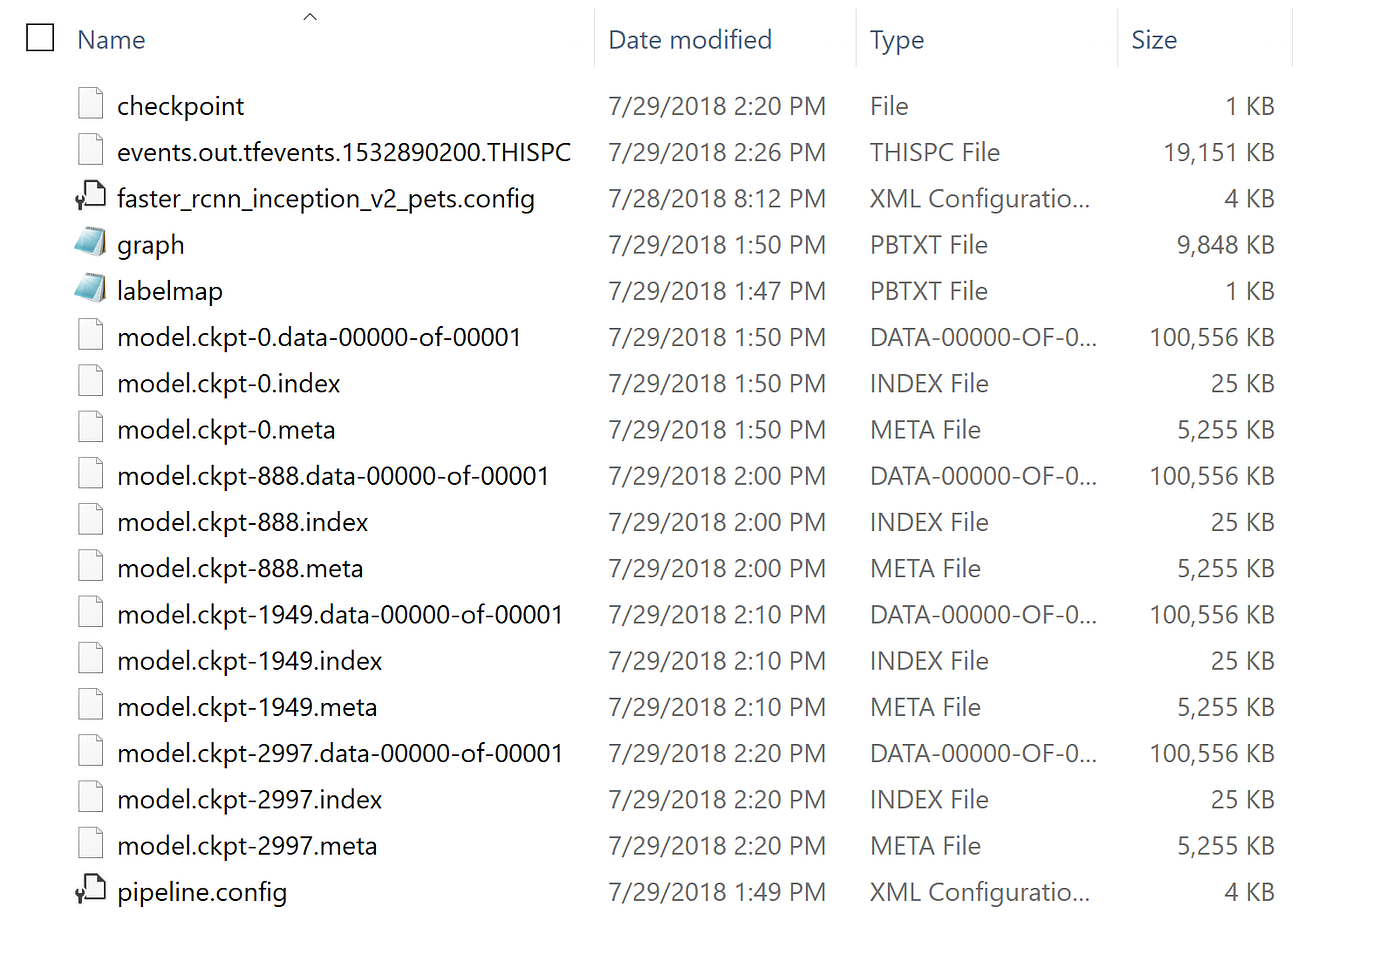Open Type column header options
This screenshot has width=1400, height=974.
pos(896,39)
